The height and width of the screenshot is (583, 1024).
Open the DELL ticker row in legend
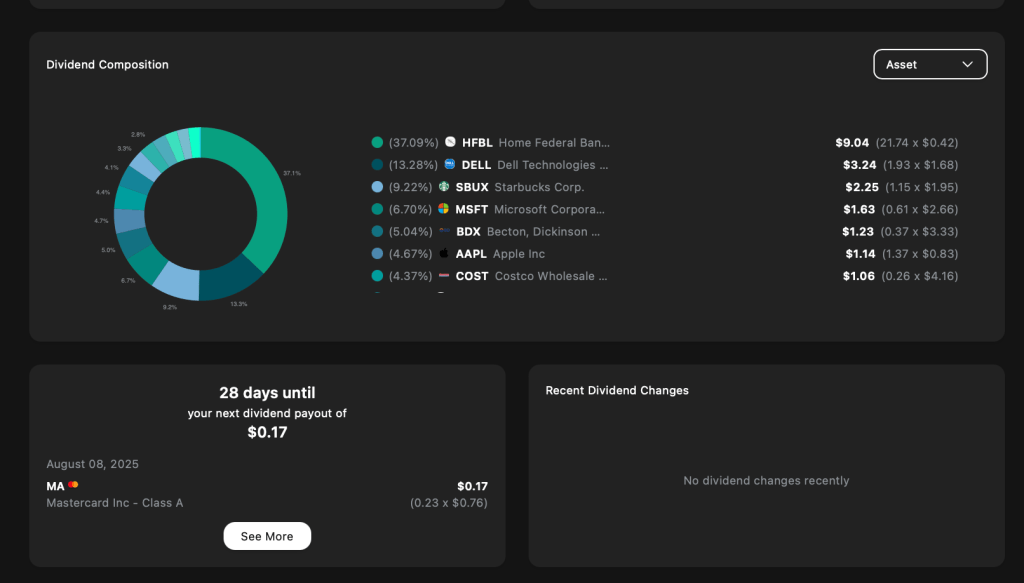[476, 165]
